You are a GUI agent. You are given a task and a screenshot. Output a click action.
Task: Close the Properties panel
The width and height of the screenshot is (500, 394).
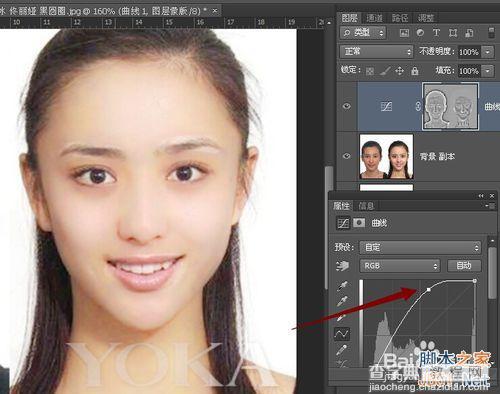492,196
